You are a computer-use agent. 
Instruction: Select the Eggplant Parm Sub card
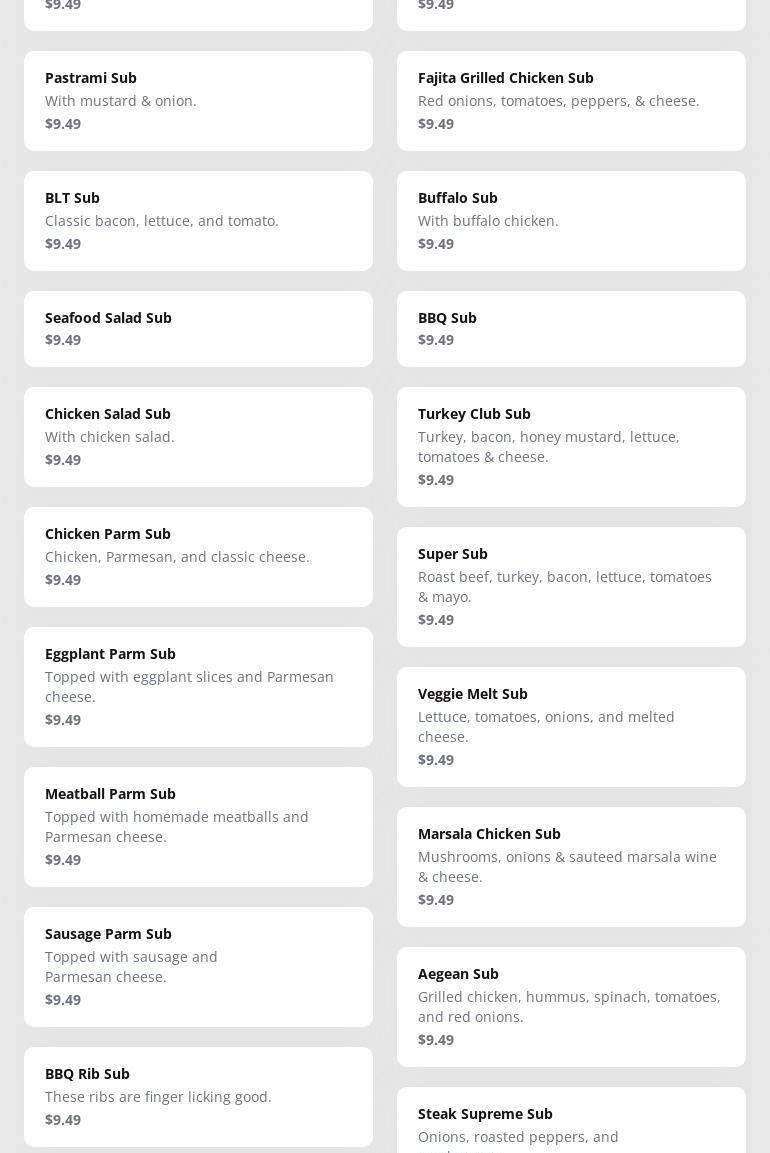198,686
